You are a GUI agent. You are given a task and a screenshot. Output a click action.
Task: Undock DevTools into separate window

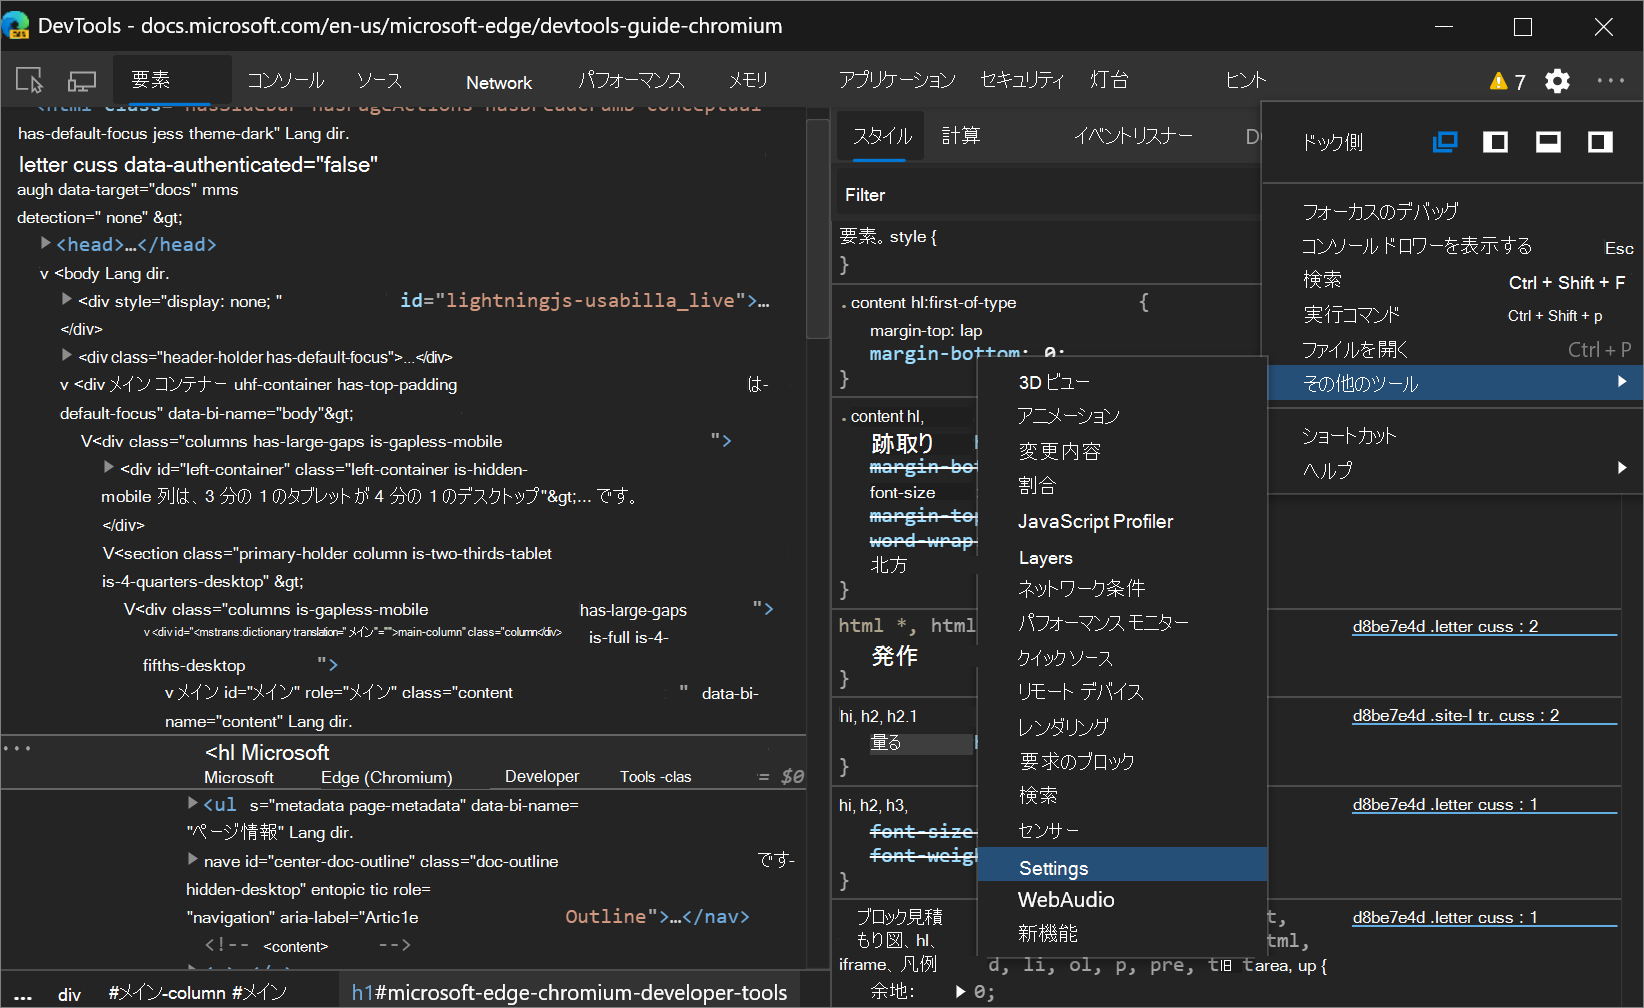point(1445,142)
